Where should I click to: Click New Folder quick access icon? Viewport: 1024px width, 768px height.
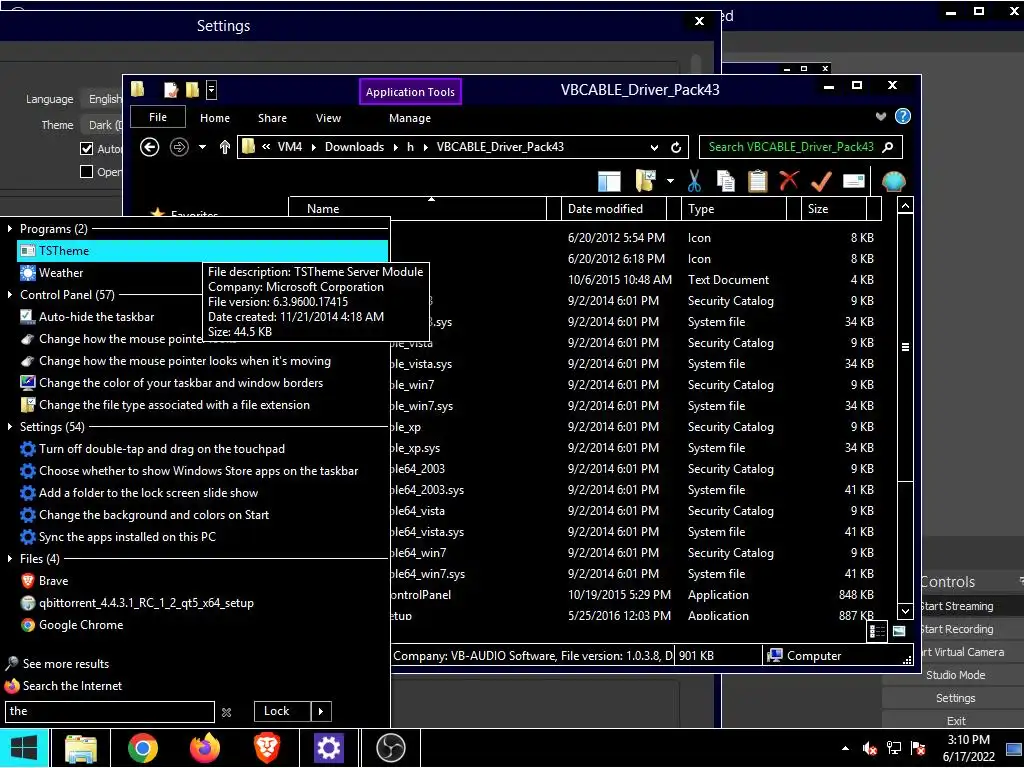192,90
